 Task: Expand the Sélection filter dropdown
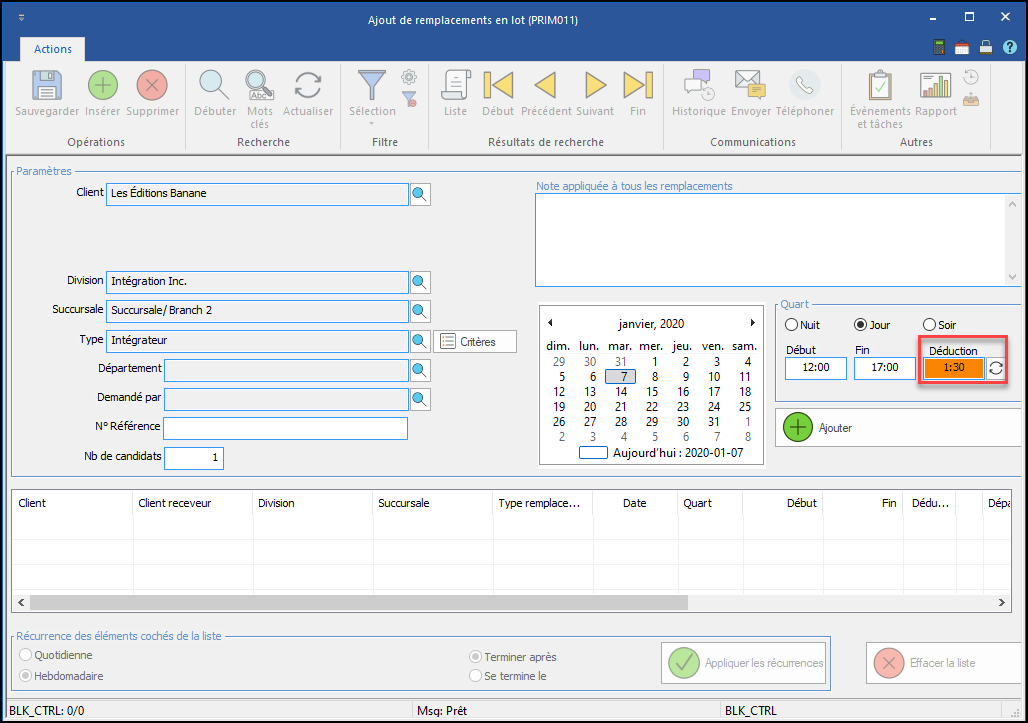372,123
